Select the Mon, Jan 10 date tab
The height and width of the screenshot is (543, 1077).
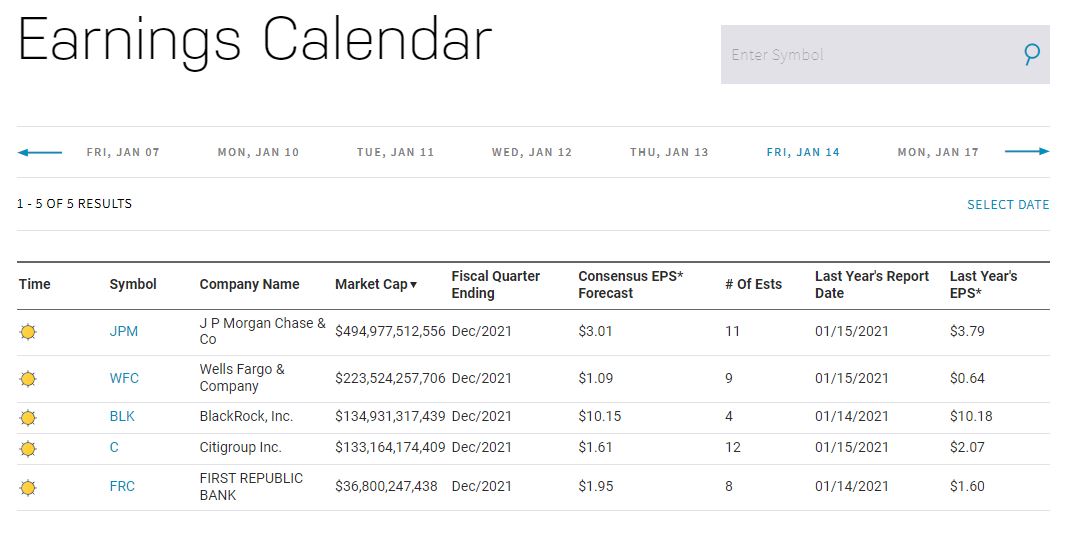pos(258,153)
